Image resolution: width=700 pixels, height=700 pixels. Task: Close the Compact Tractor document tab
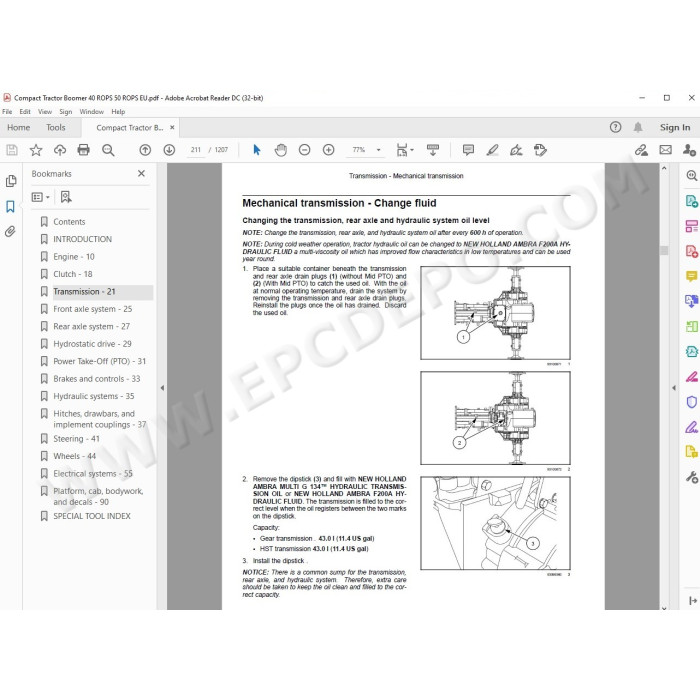point(172,127)
